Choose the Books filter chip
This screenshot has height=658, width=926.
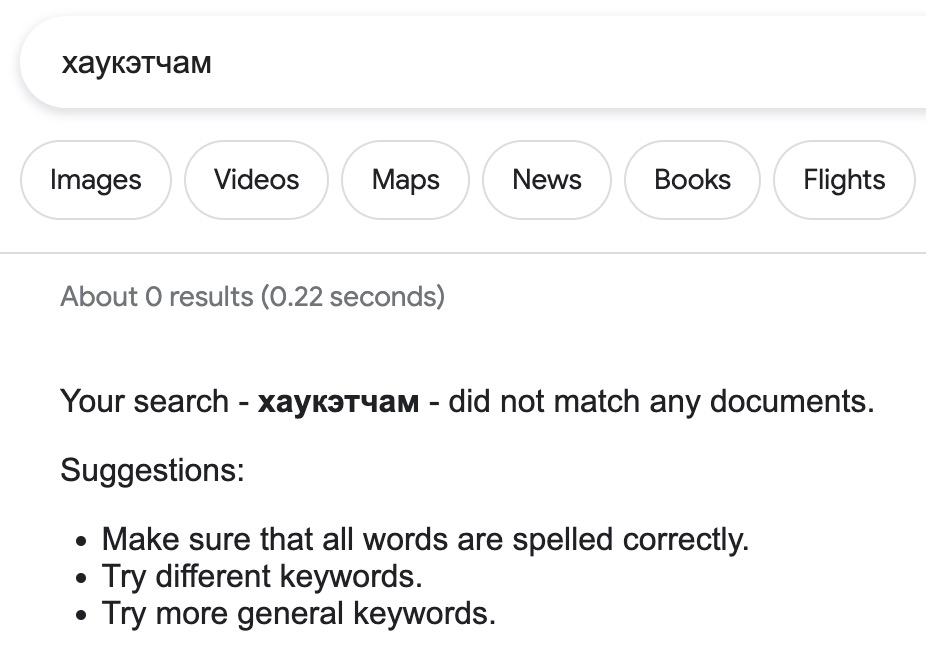692,180
